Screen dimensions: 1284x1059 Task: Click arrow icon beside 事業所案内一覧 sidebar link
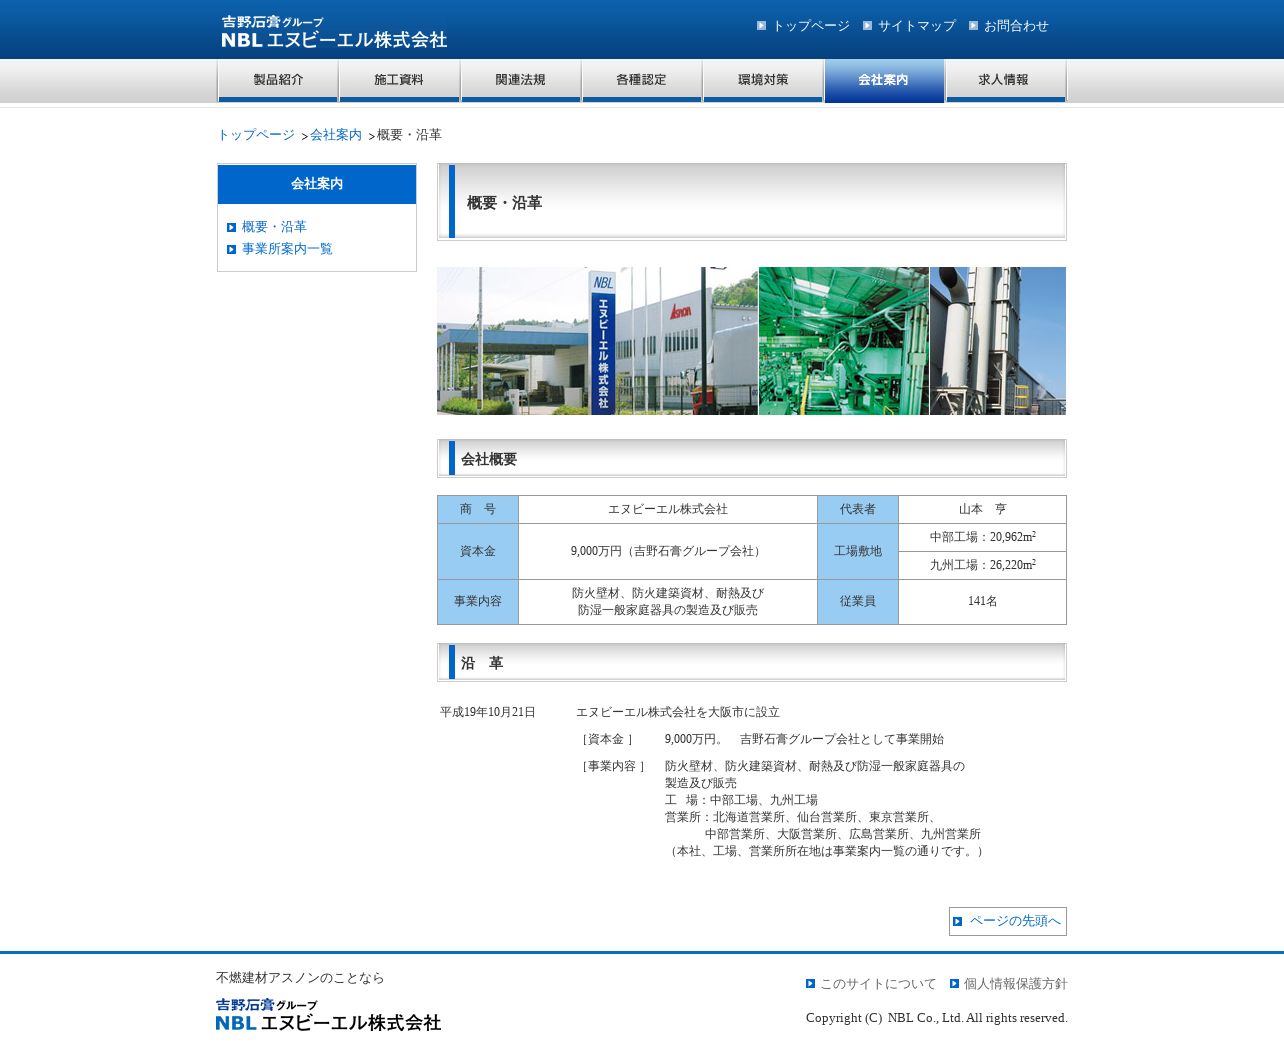pyautogui.click(x=231, y=250)
